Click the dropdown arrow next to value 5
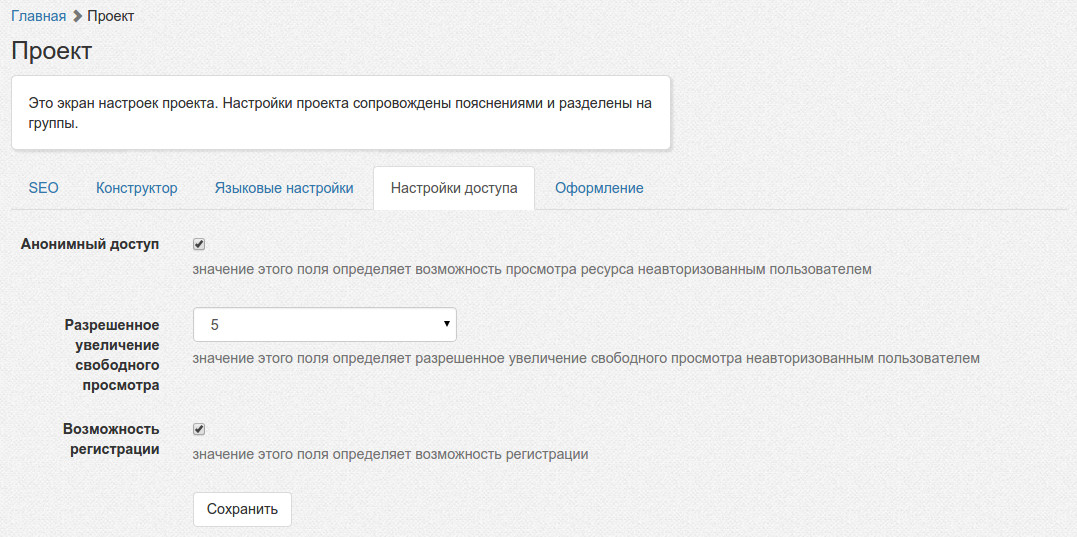1077x537 pixels. point(445,325)
